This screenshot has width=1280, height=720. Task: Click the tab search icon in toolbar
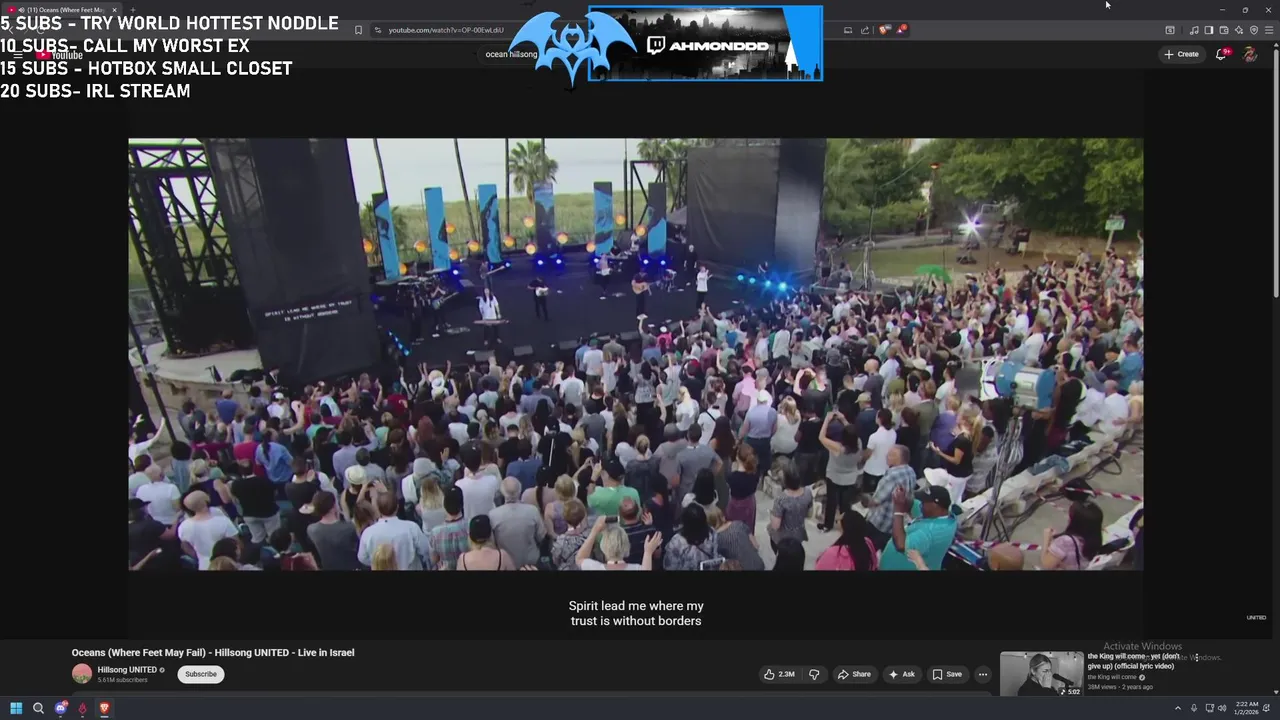[x=1170, y=30]
